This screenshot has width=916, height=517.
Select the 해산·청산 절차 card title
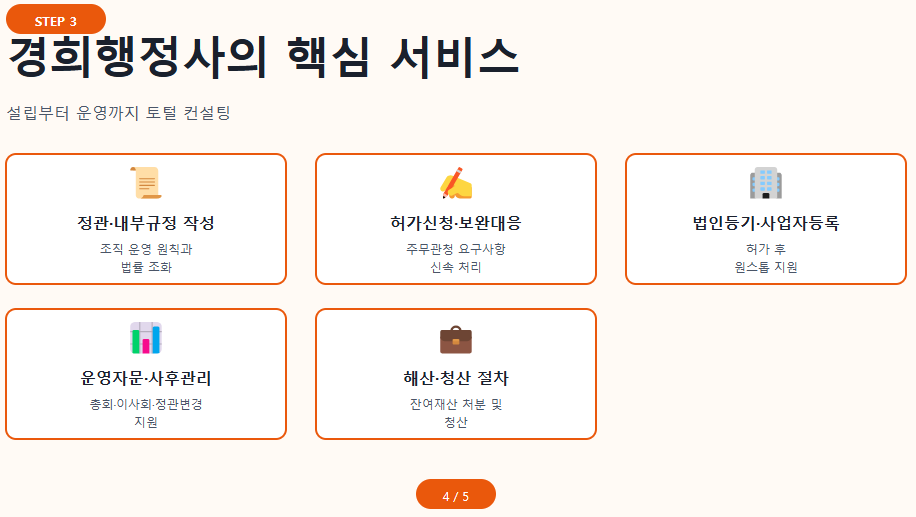(x=456, y=378)
